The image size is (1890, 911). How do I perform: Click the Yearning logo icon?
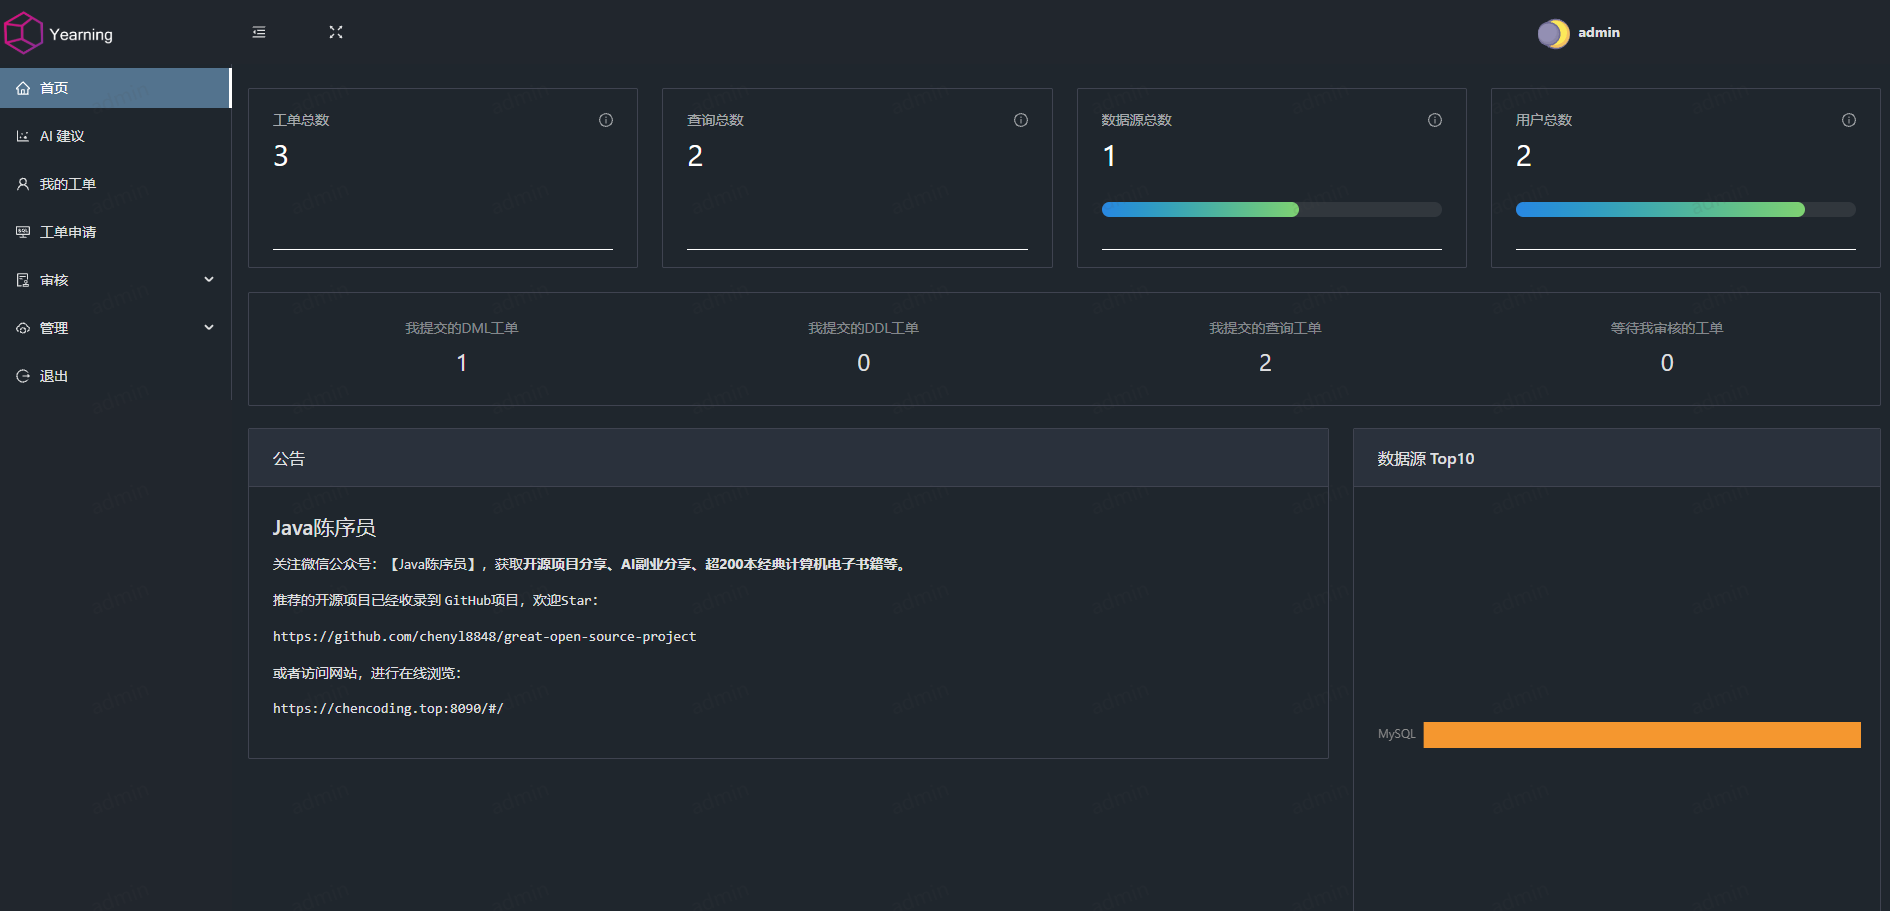click(x=24, y=33)
